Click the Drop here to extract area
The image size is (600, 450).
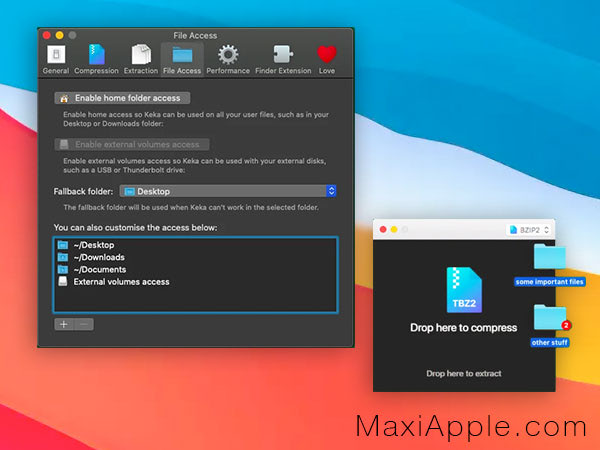click(464, 373)
